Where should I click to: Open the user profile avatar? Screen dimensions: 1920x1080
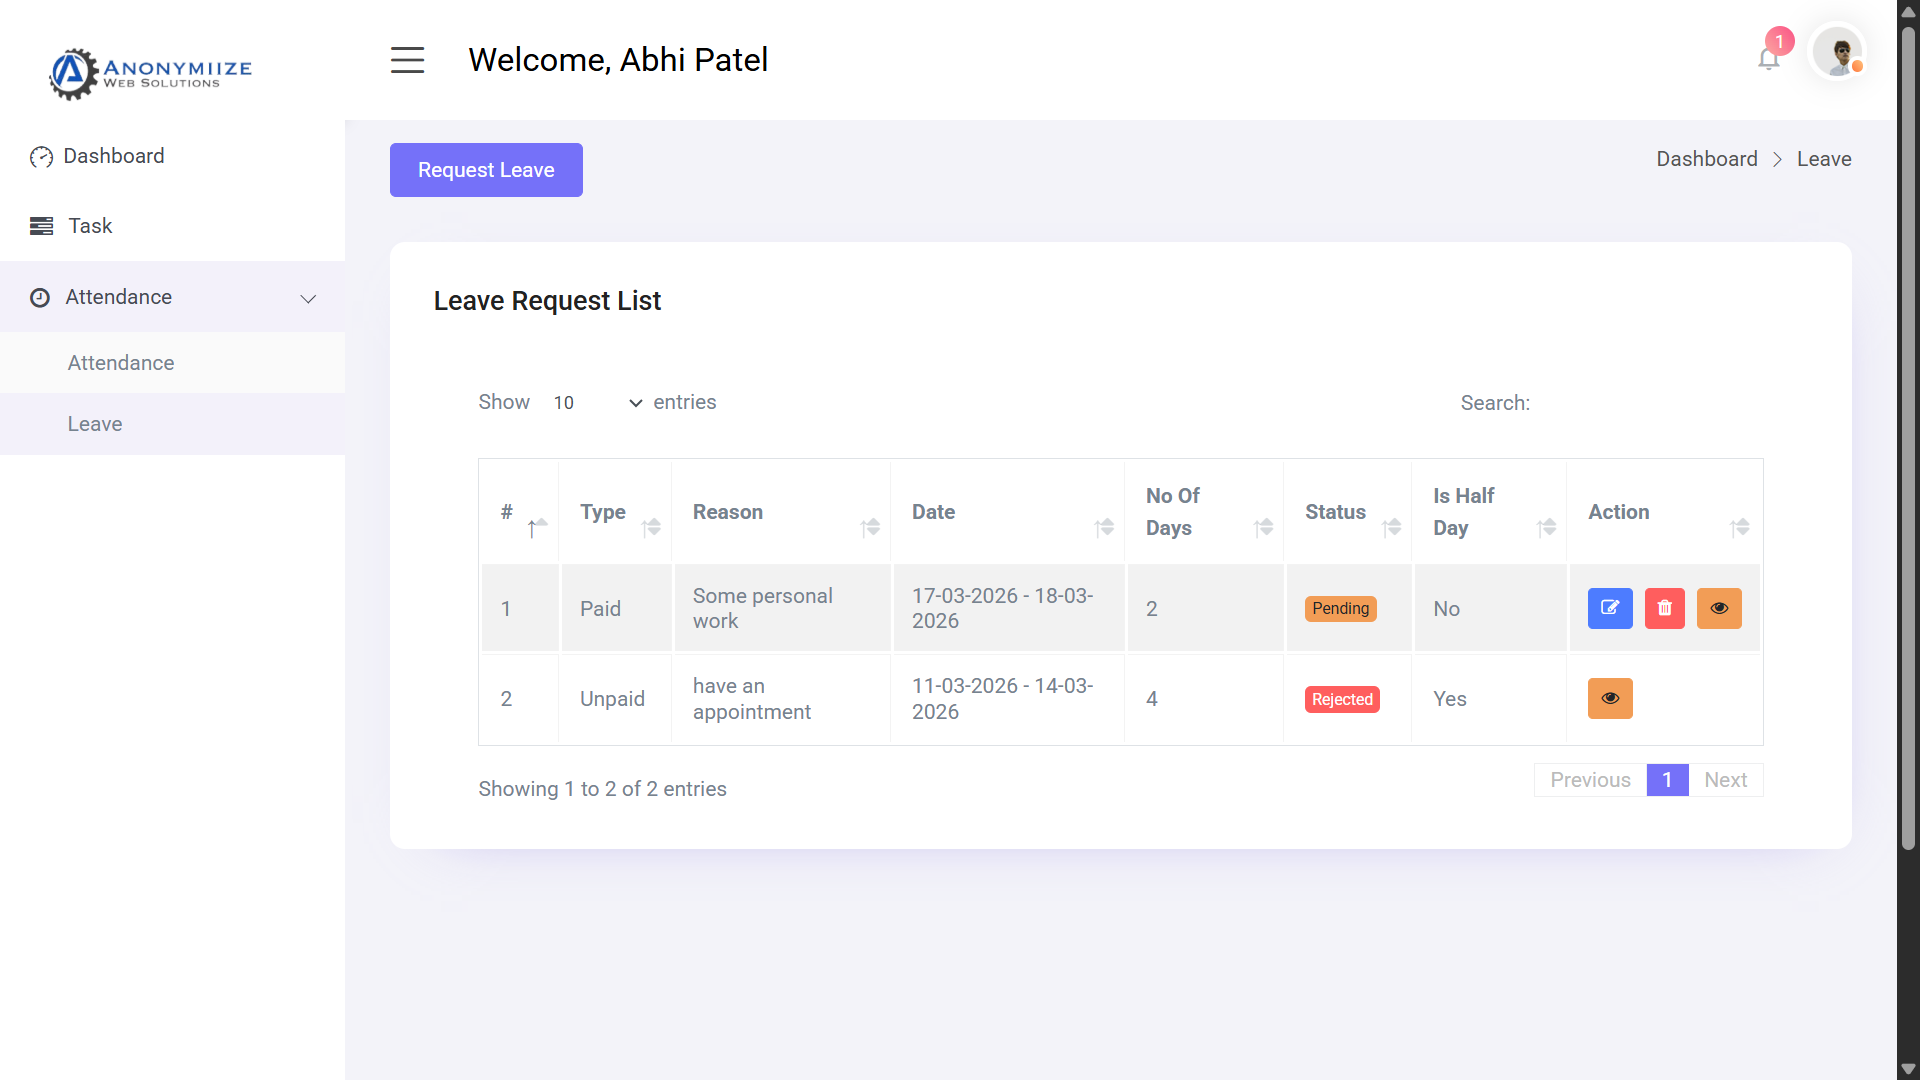1838,52
